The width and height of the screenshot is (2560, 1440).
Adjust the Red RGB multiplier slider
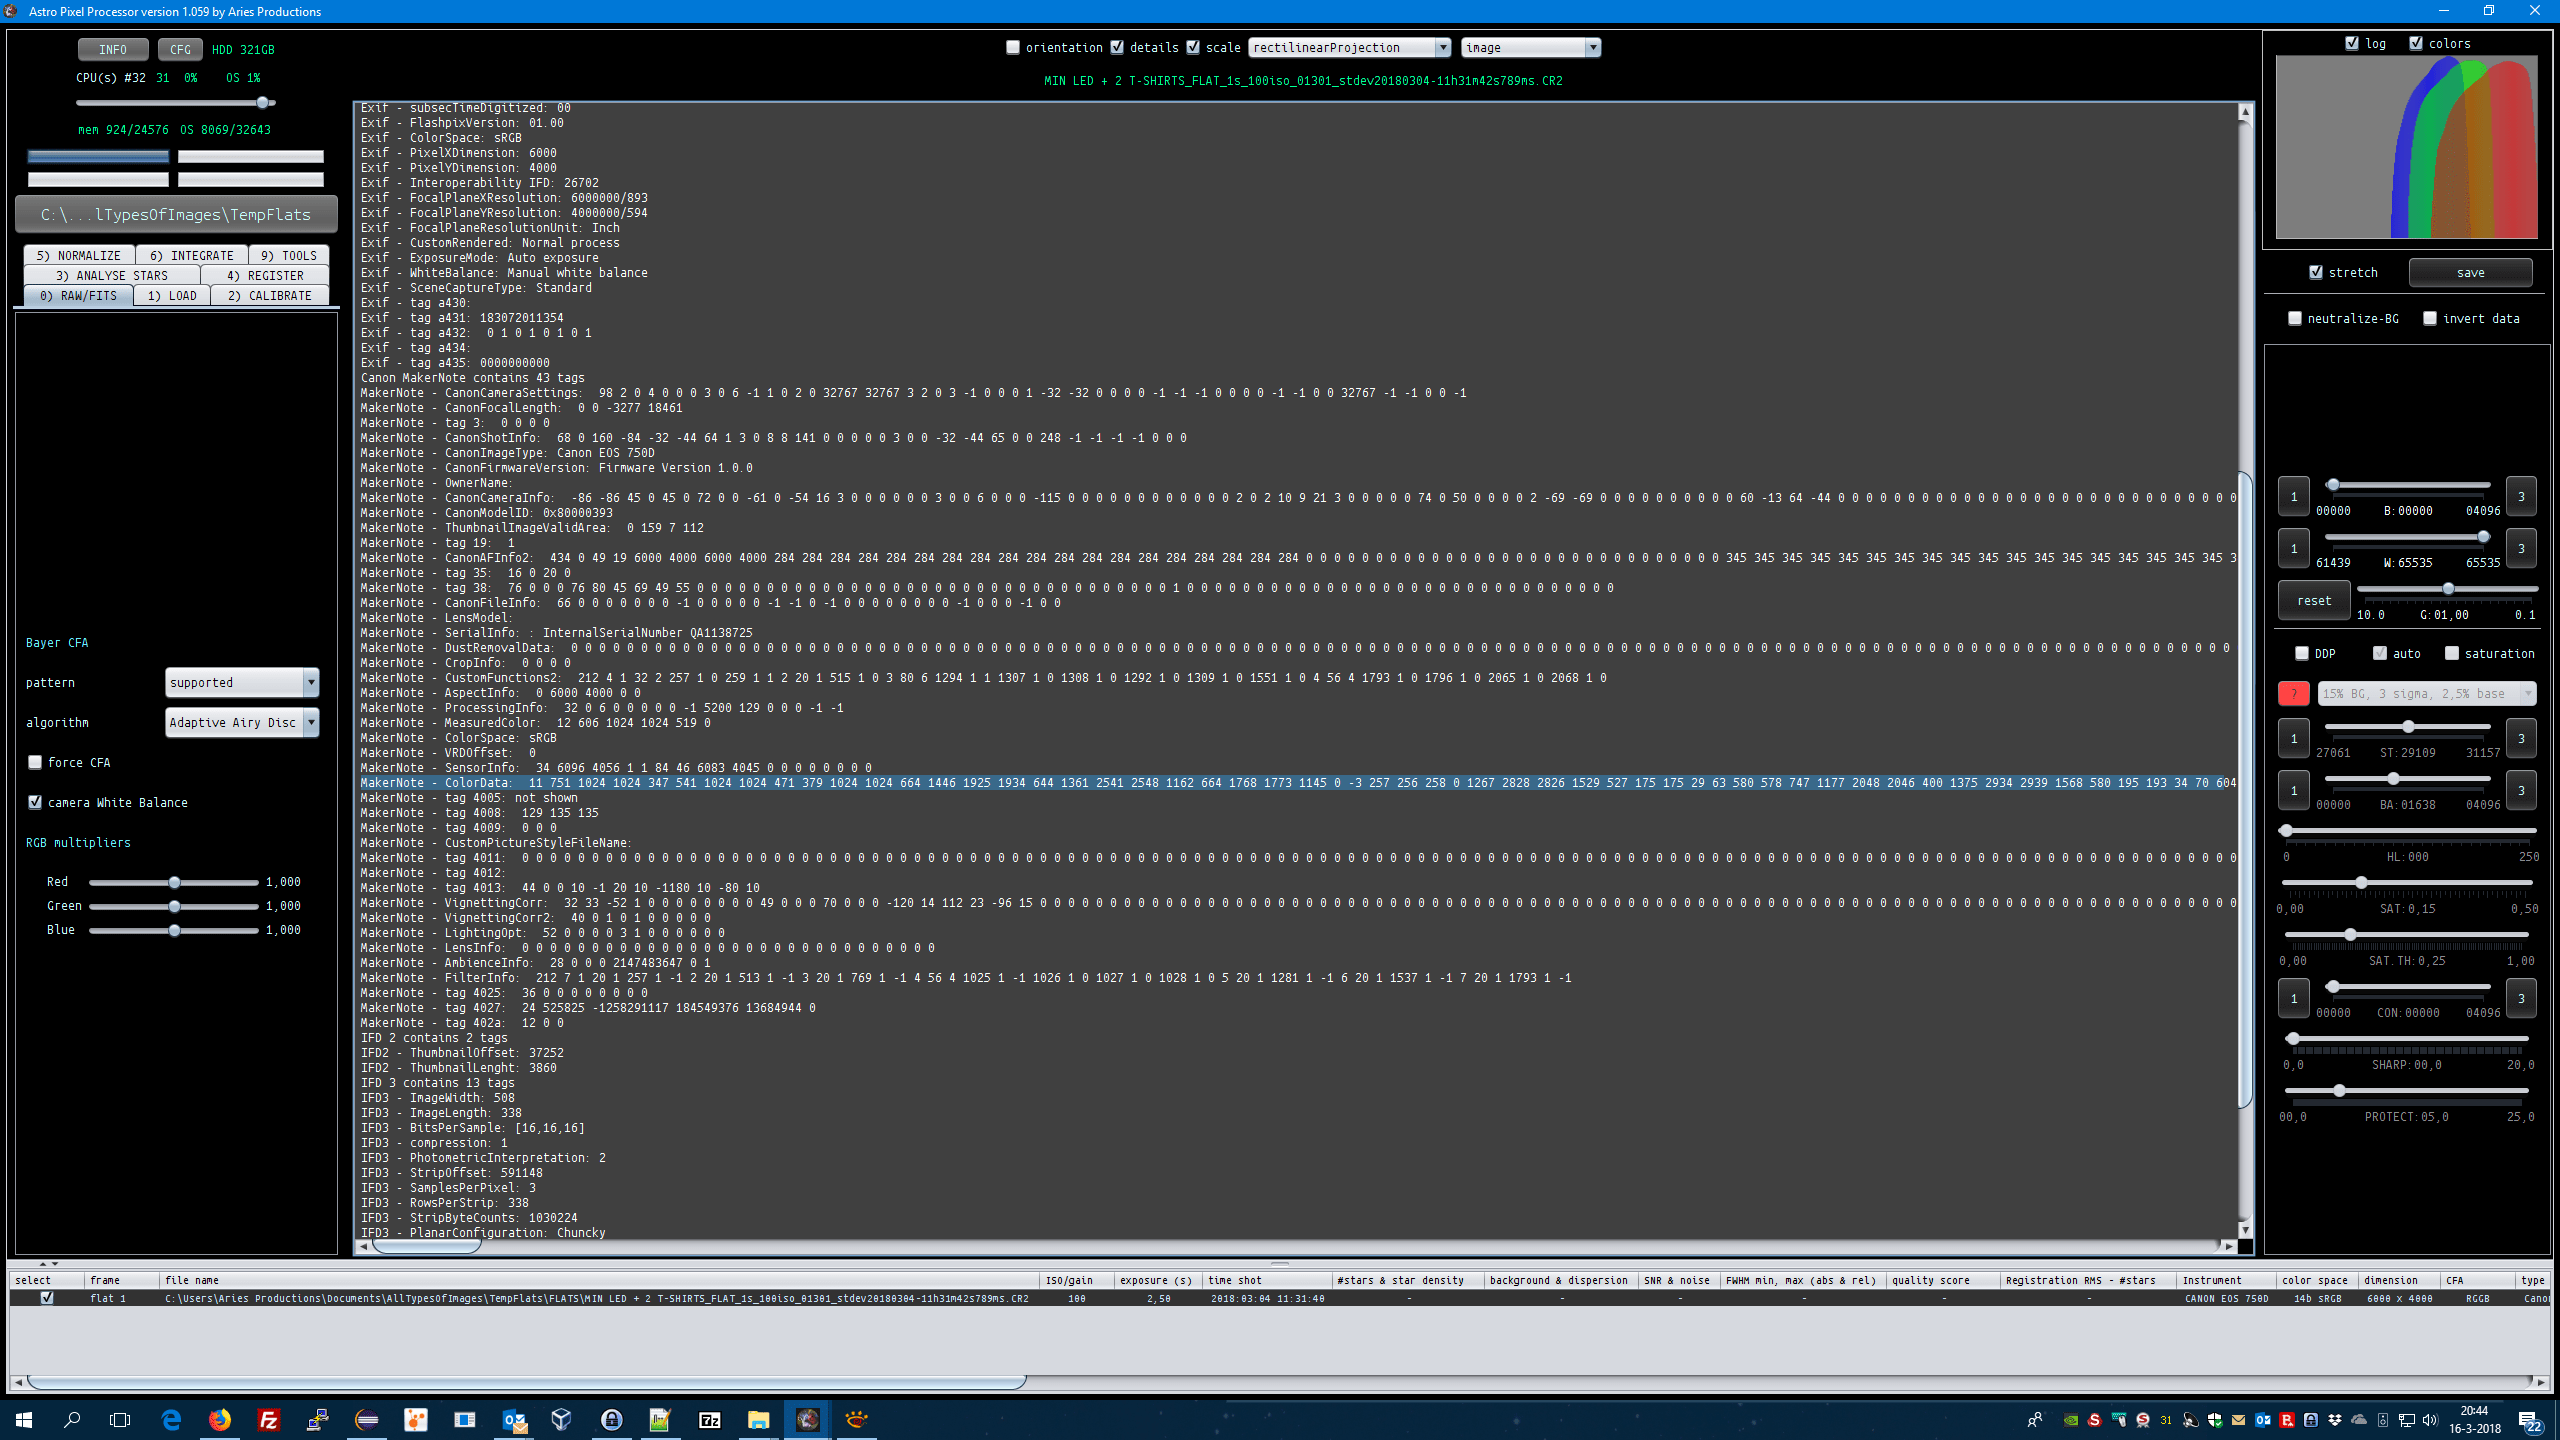click(x=174, y=882)
